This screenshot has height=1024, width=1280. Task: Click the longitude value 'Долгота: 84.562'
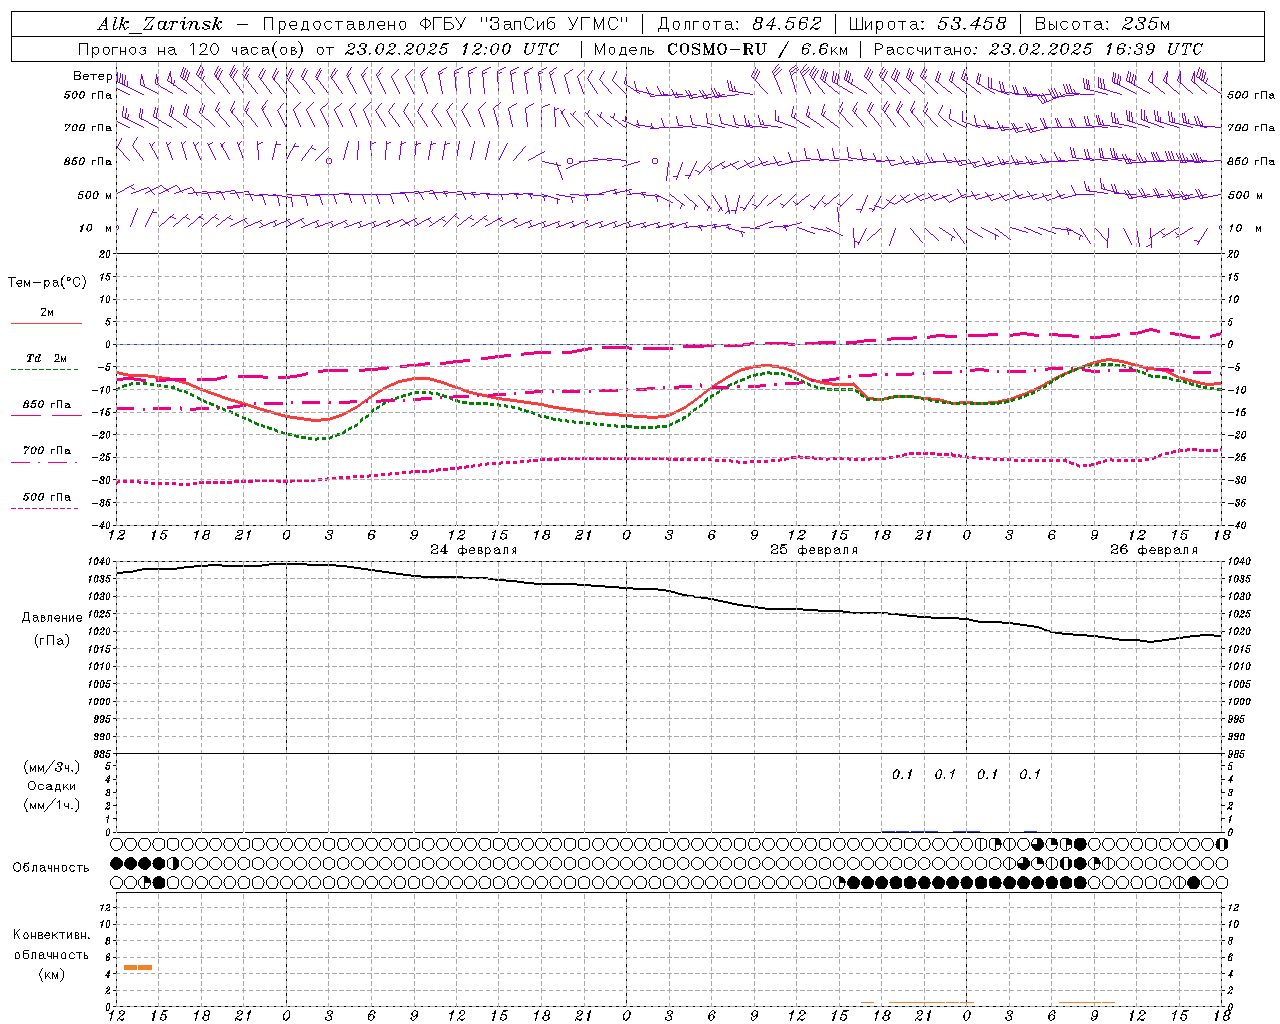click(x=739, y=24)
